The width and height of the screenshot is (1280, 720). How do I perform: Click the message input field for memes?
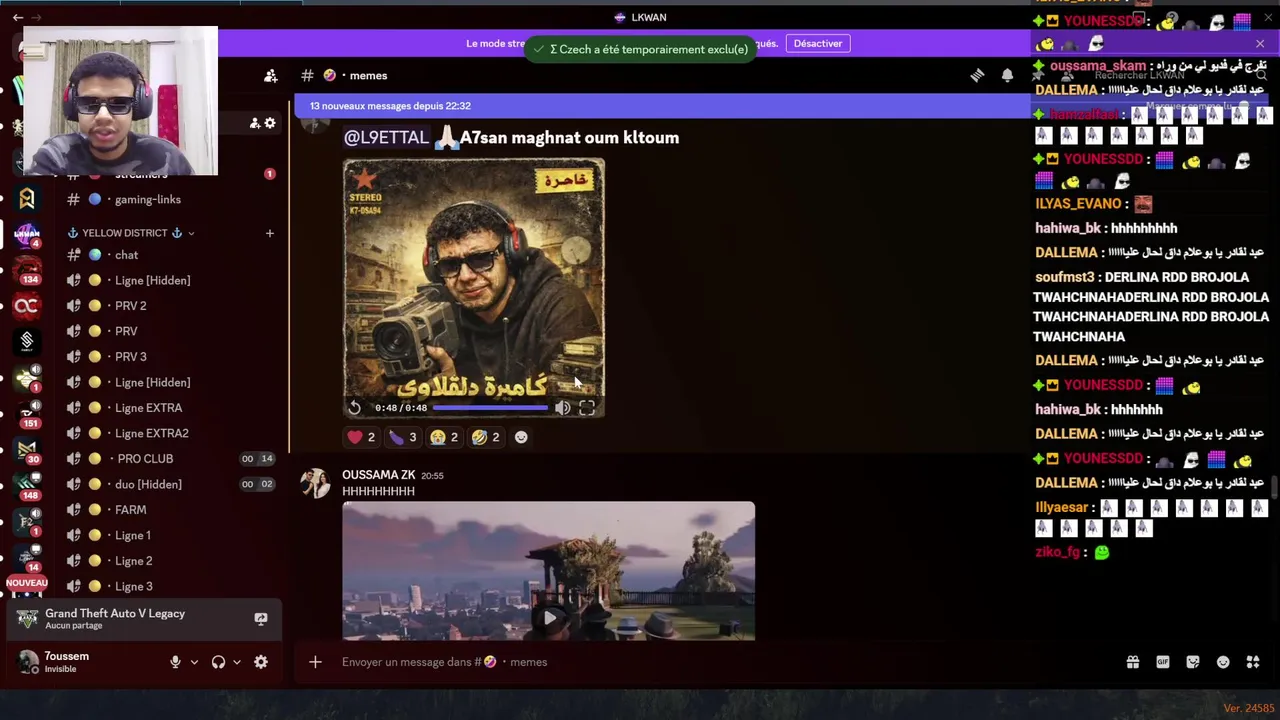(x=720, y=662)
